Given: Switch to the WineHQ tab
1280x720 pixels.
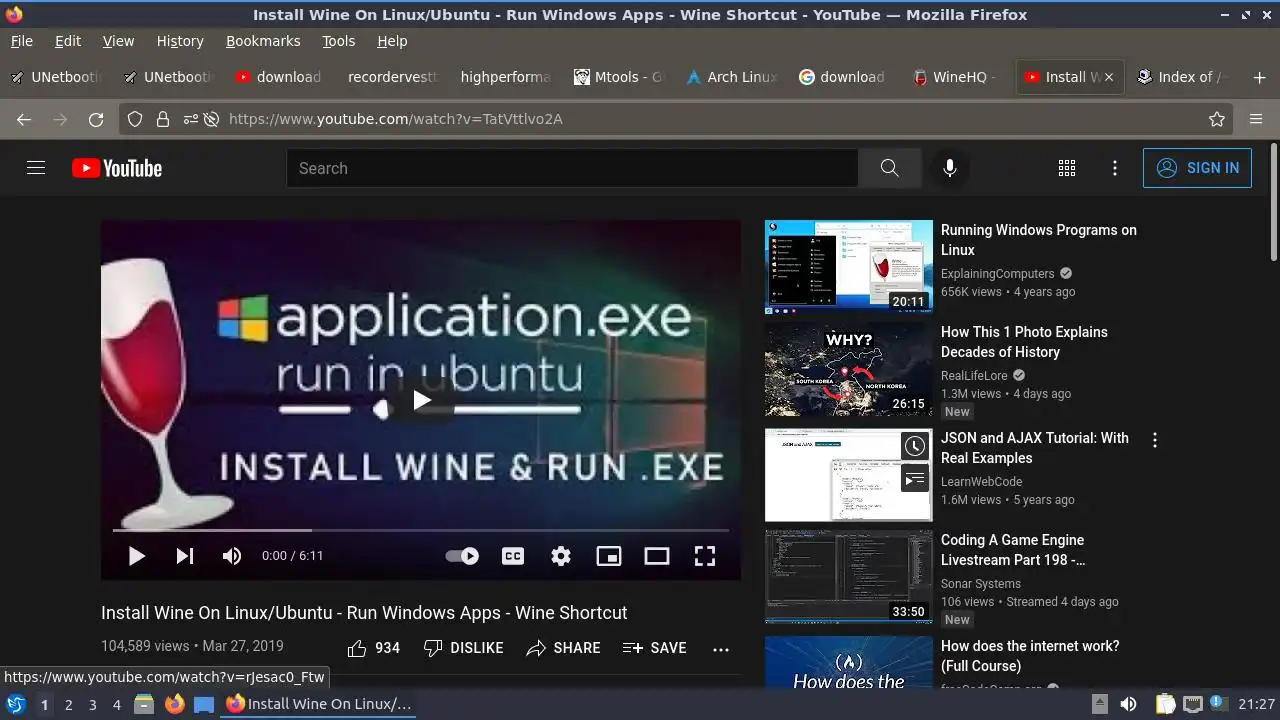Looking at the screenshot, I should click(957, 77).
